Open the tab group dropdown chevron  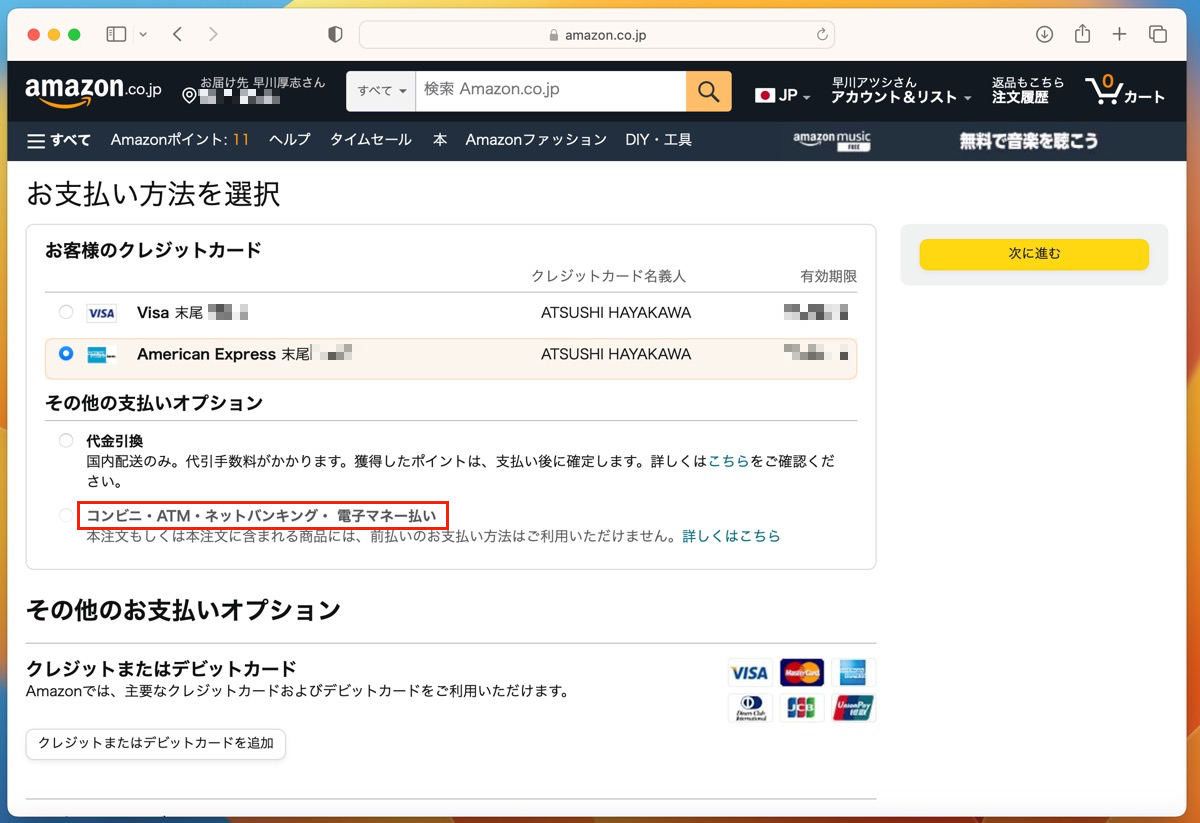pyautogui.click(x=143, y=34)
